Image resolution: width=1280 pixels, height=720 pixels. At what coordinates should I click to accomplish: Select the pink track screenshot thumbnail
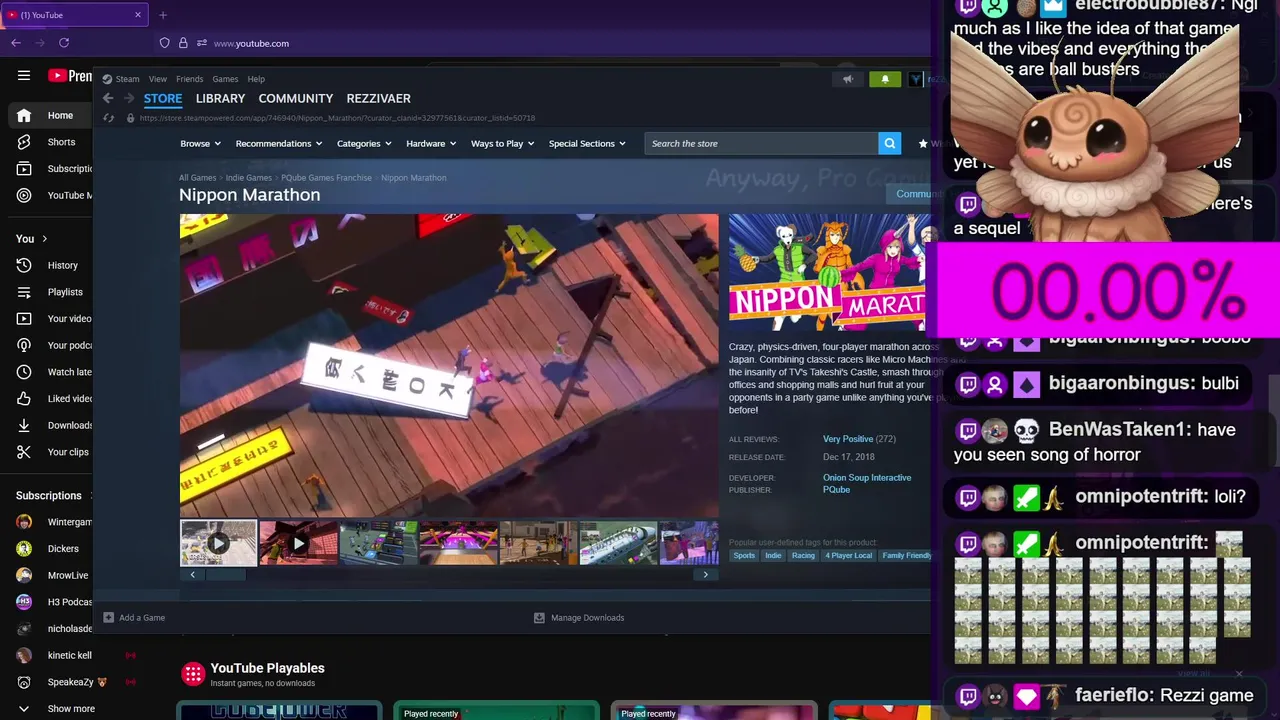pos(458,543)
